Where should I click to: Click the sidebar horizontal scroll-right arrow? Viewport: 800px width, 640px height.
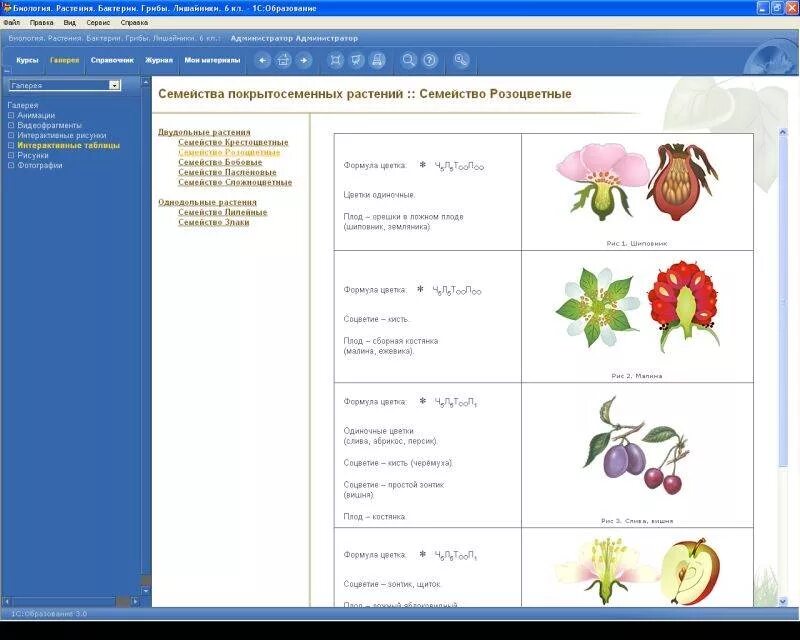(135, 601)
